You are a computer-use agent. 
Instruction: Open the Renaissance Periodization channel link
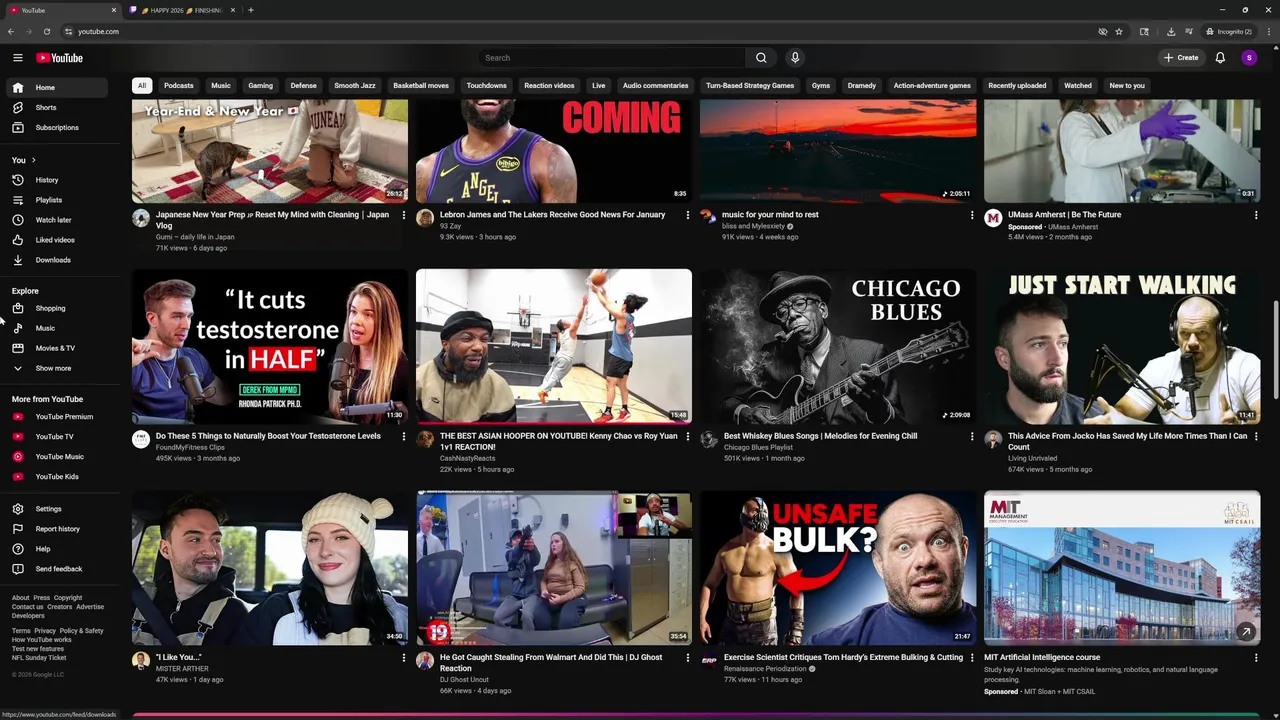tap(765, 669)
